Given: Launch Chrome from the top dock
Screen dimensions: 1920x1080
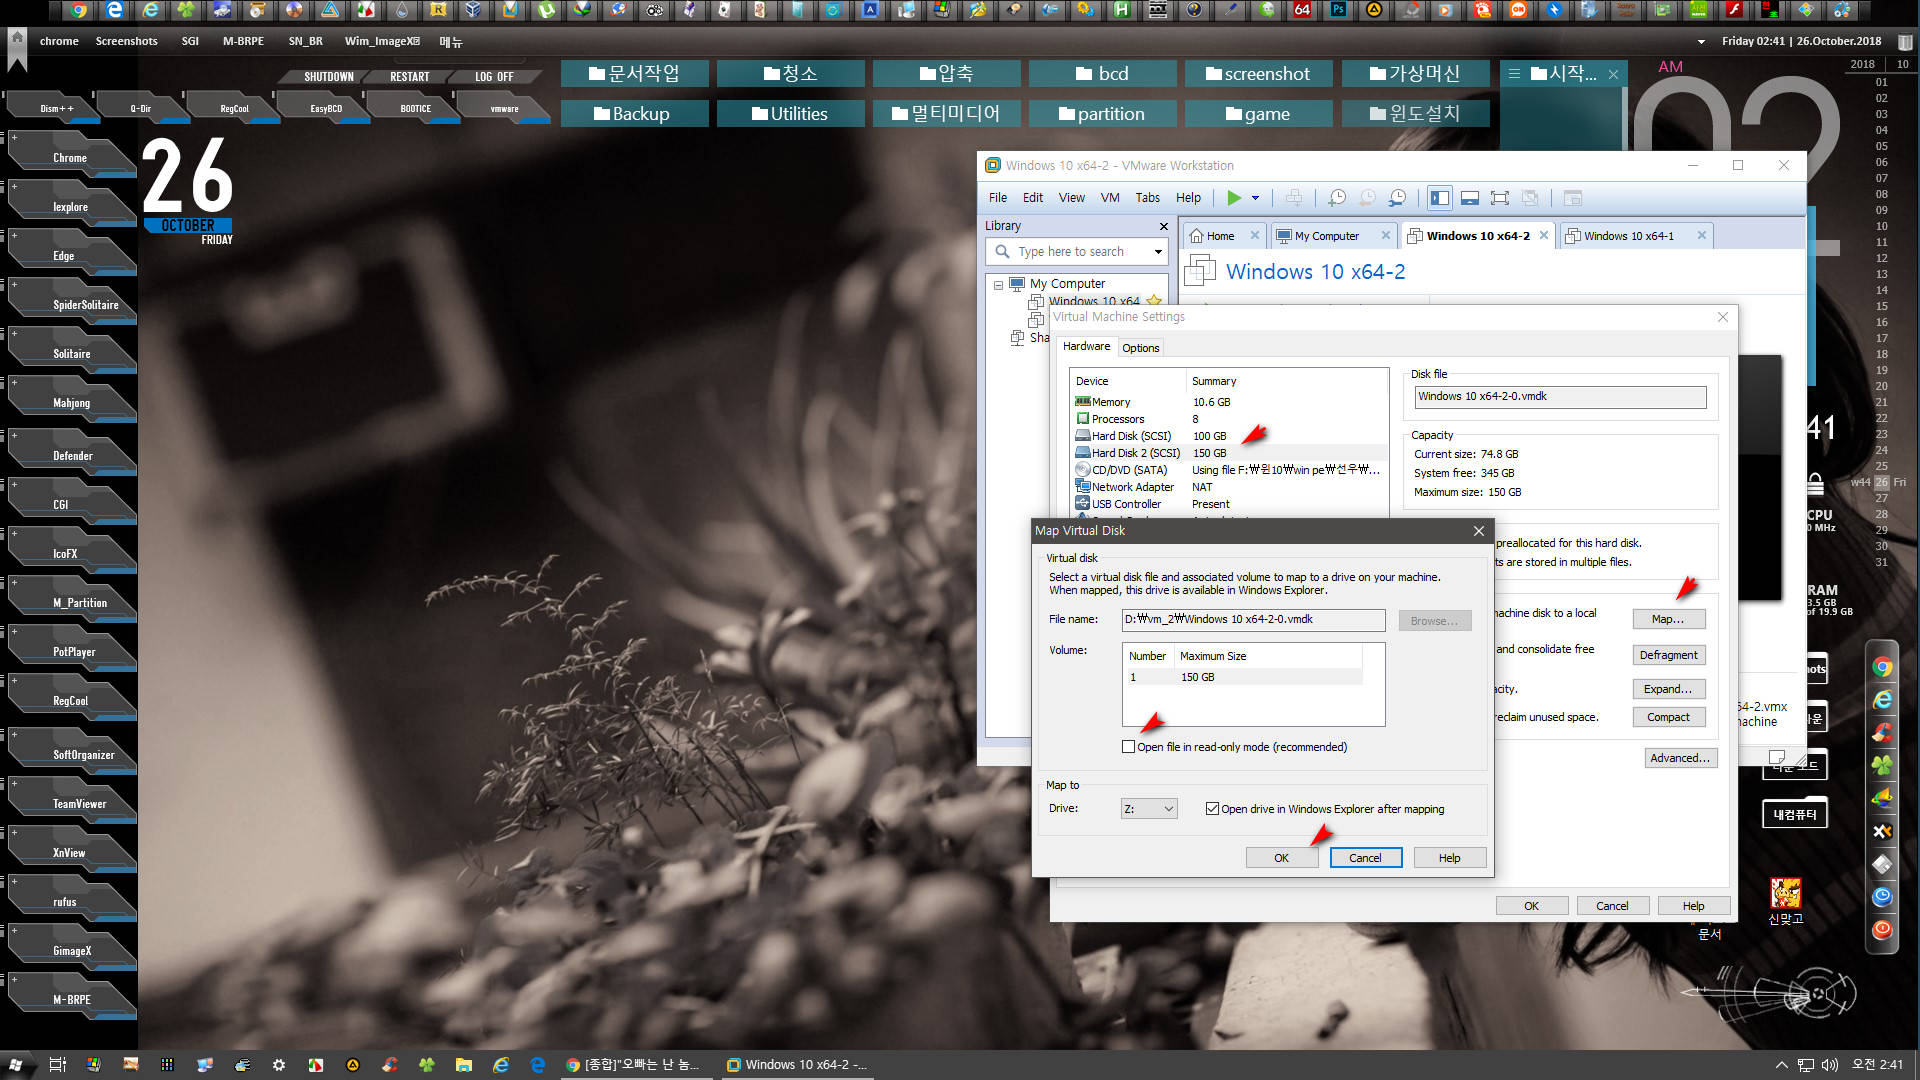Looking at the screenshot, I should coord(78,10).
